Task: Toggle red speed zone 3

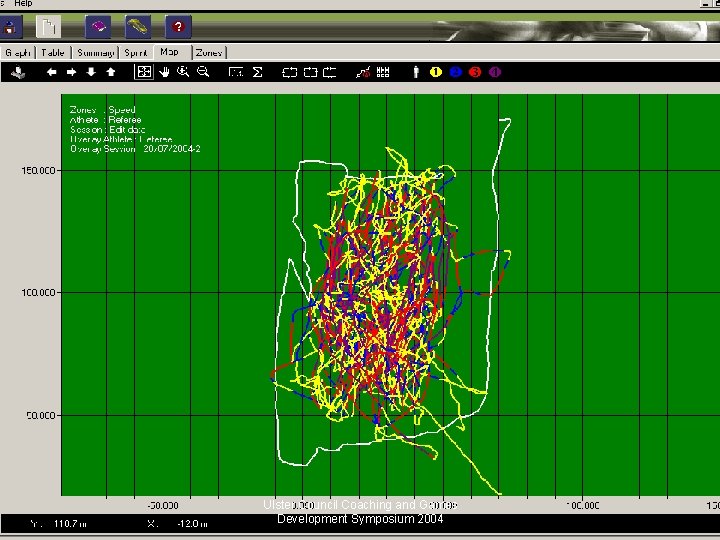Action: (x=475, y=72)
